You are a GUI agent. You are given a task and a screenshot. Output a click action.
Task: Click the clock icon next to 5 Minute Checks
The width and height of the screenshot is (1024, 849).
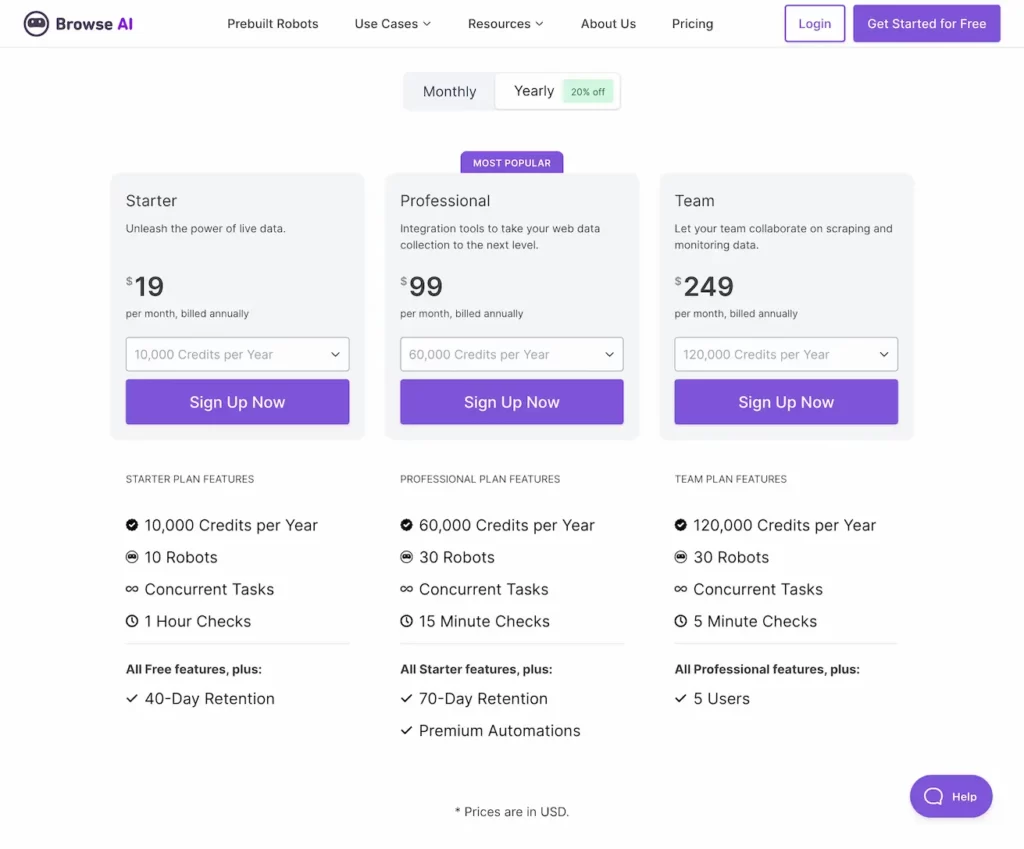(681, 621)
